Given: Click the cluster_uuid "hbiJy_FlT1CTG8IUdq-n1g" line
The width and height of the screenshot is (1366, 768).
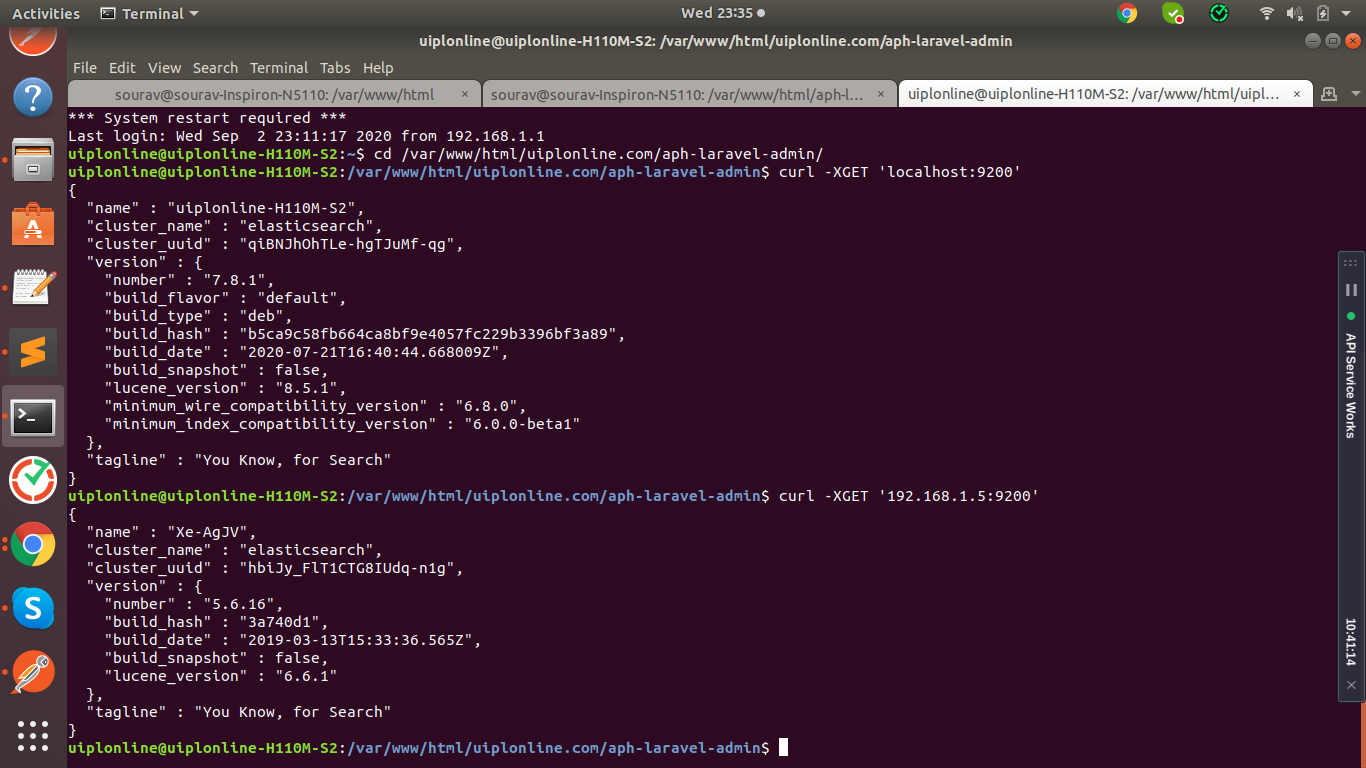Looking at the screenshot, I should click(275, 568).
